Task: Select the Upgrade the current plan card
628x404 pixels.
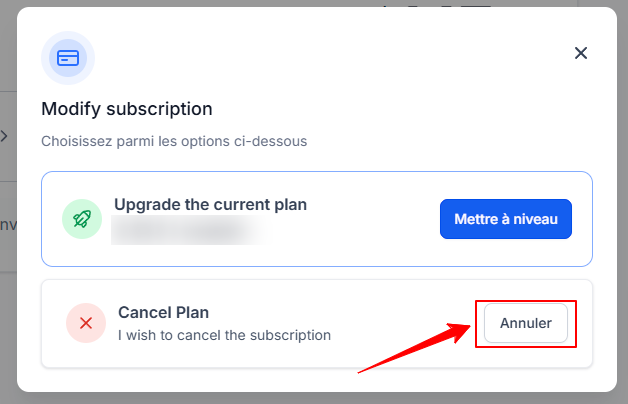Action: pos(317,219)
